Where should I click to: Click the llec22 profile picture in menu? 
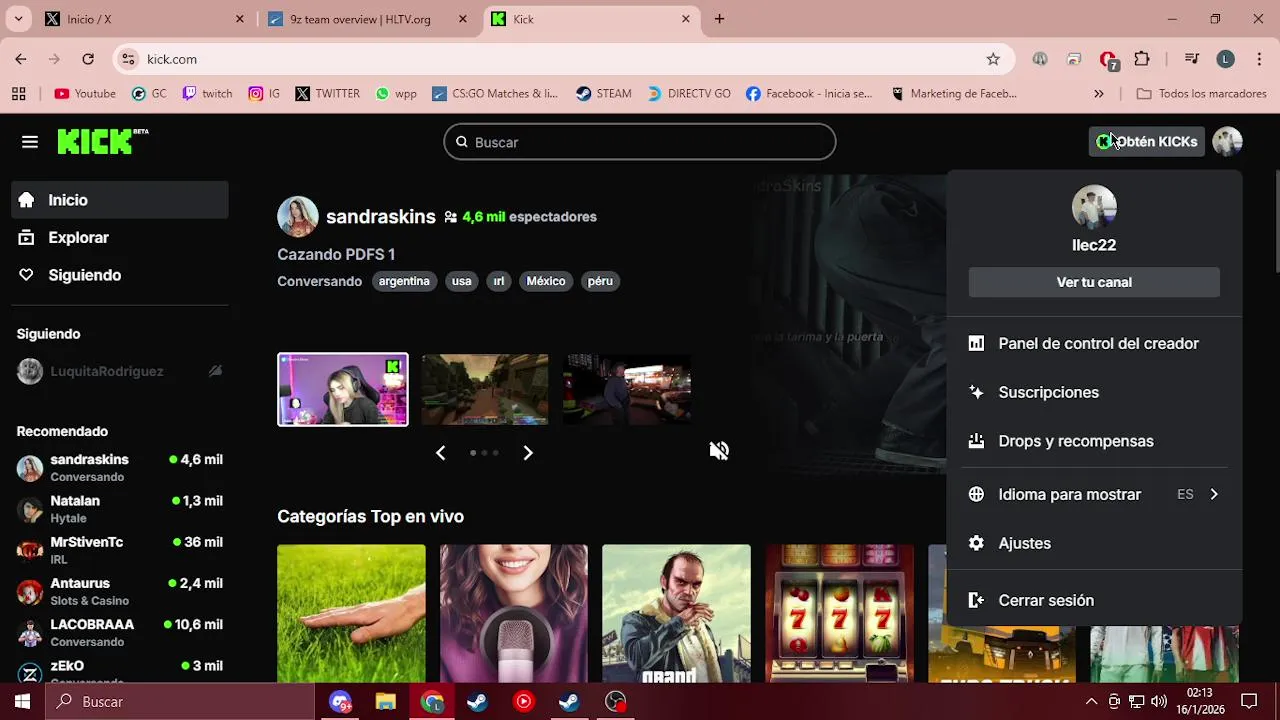[1094, 207]
